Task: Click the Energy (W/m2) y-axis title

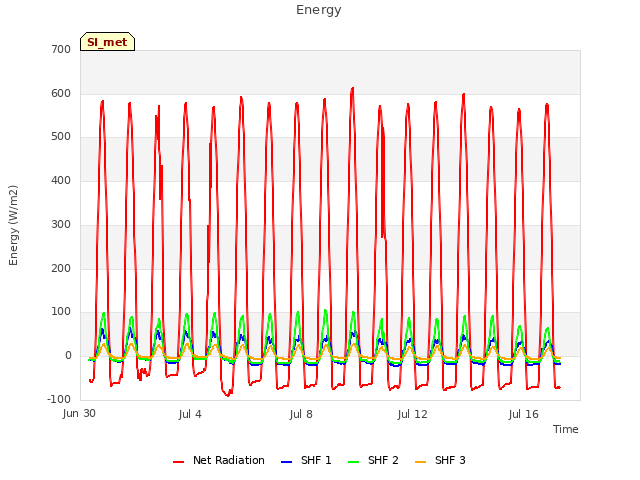Action: pos(13,225)
